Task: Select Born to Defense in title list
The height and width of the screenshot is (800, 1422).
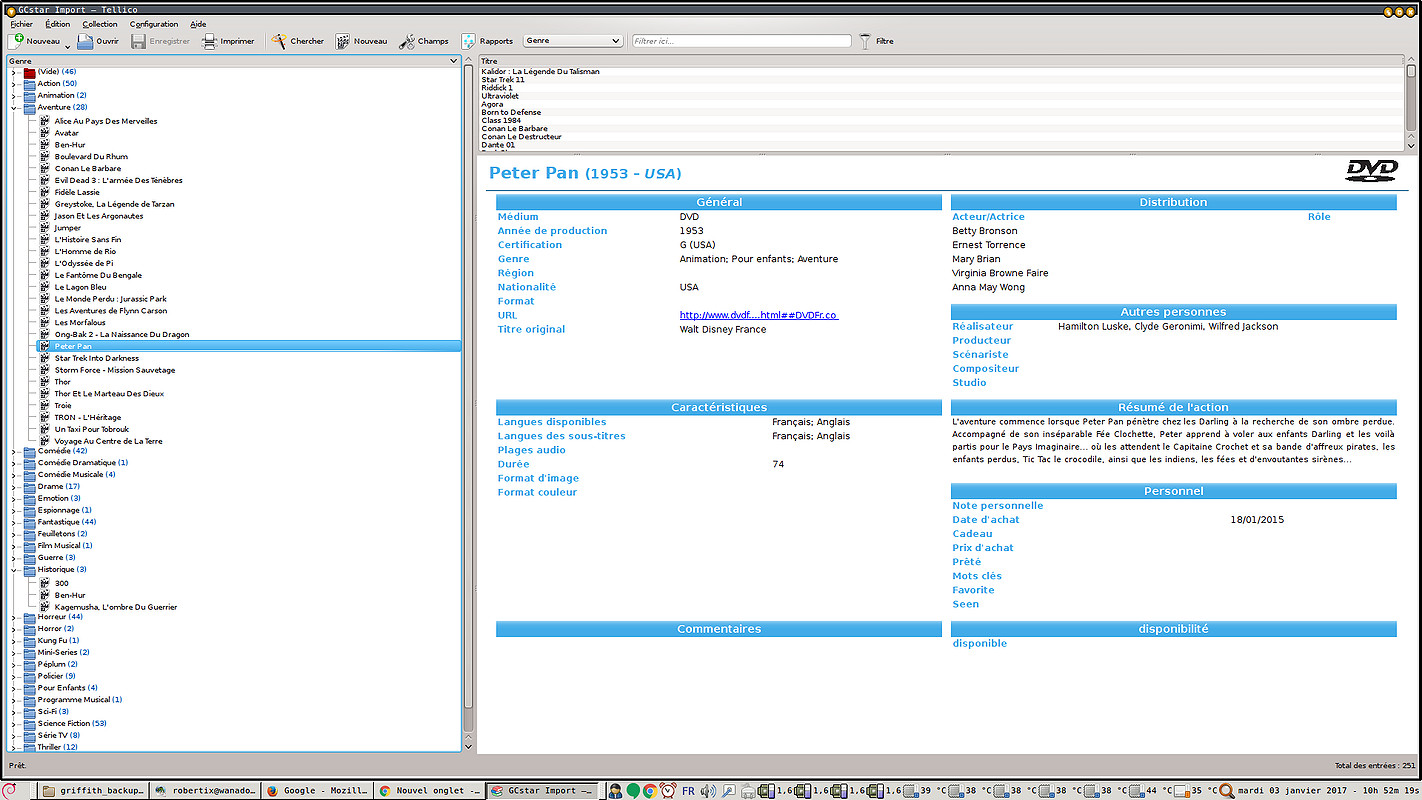Action: click(x=511, y=113)
